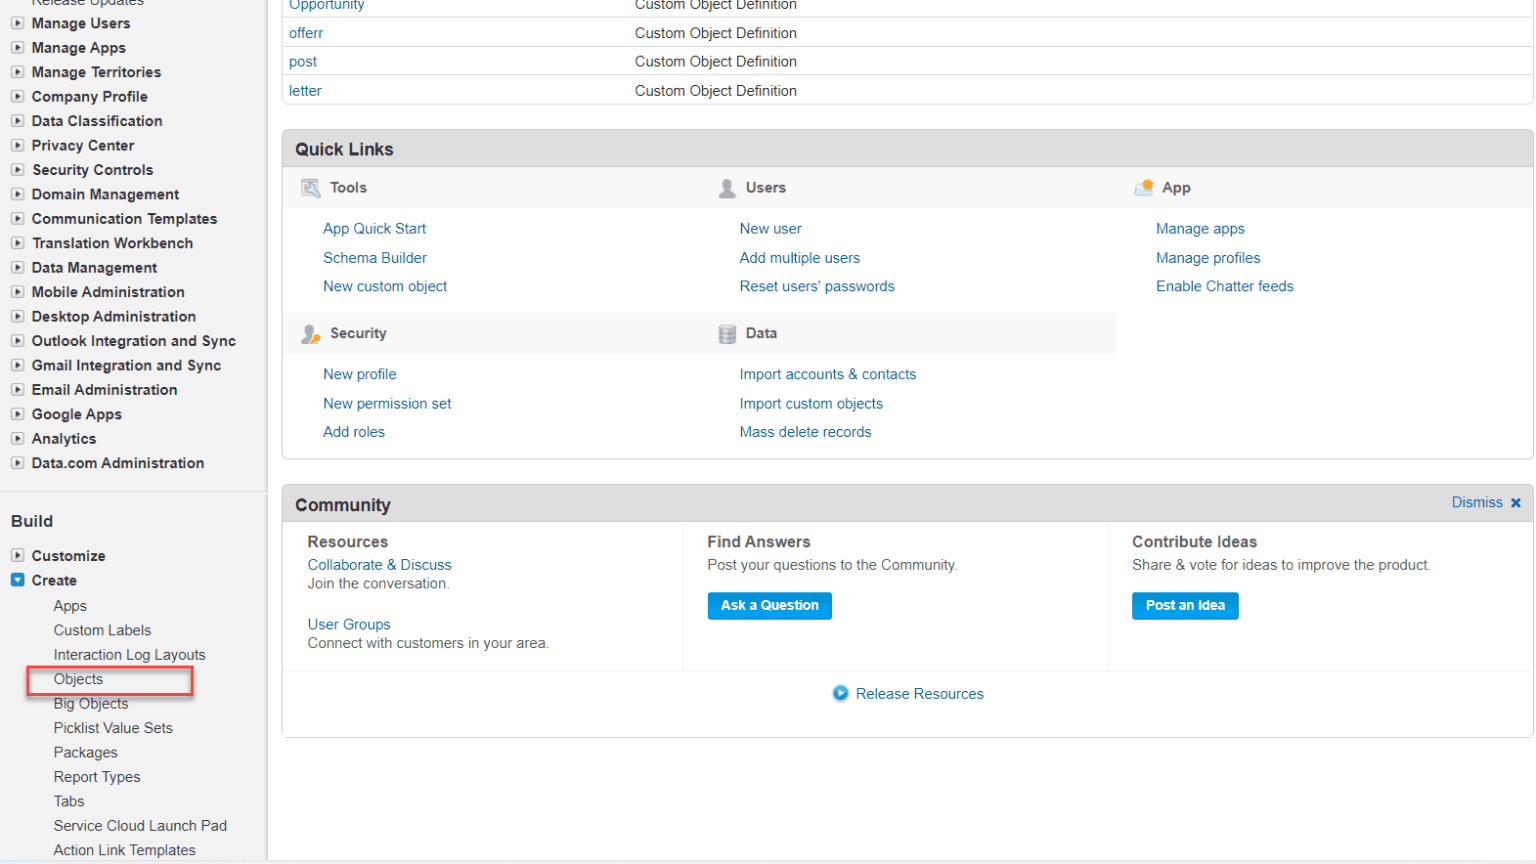This screenshot has height=864, width=1536.
Task: Click the Post an Idea button
Action: tap(1184, 605)
